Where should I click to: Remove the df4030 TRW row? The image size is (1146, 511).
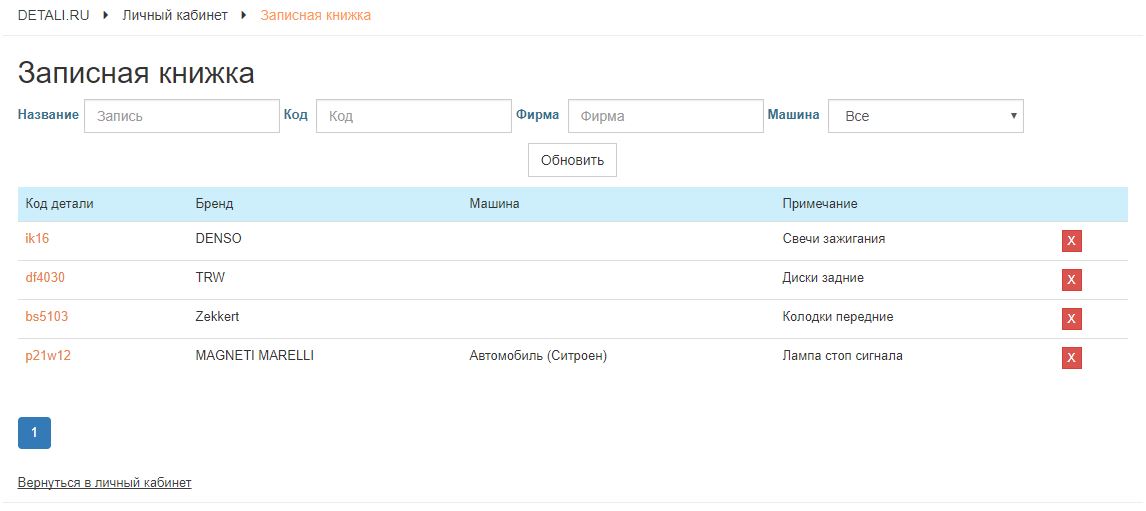click(1071, 280)
